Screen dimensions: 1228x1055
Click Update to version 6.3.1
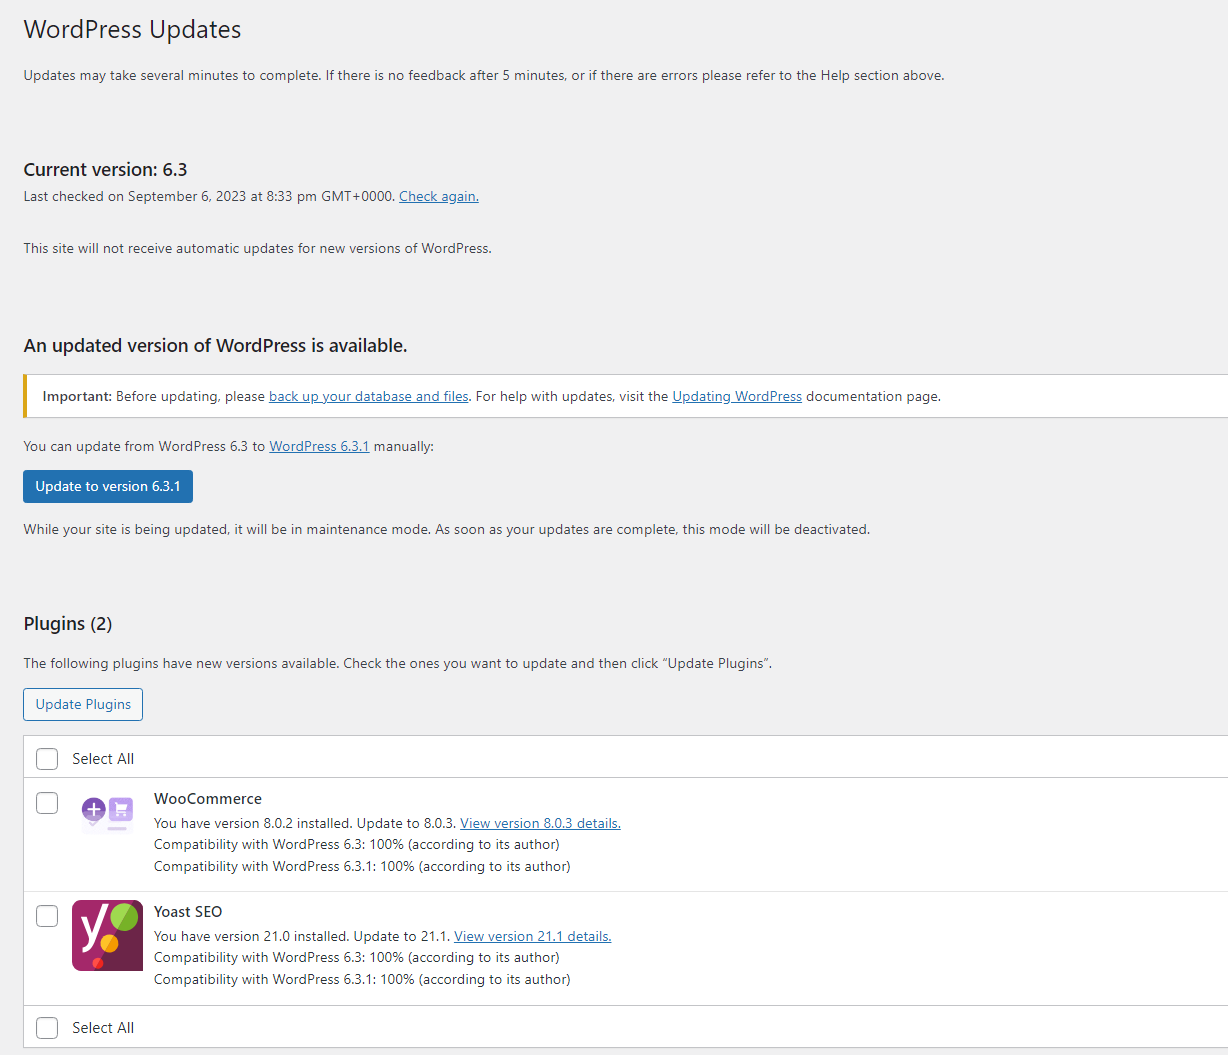pos(107,486)
